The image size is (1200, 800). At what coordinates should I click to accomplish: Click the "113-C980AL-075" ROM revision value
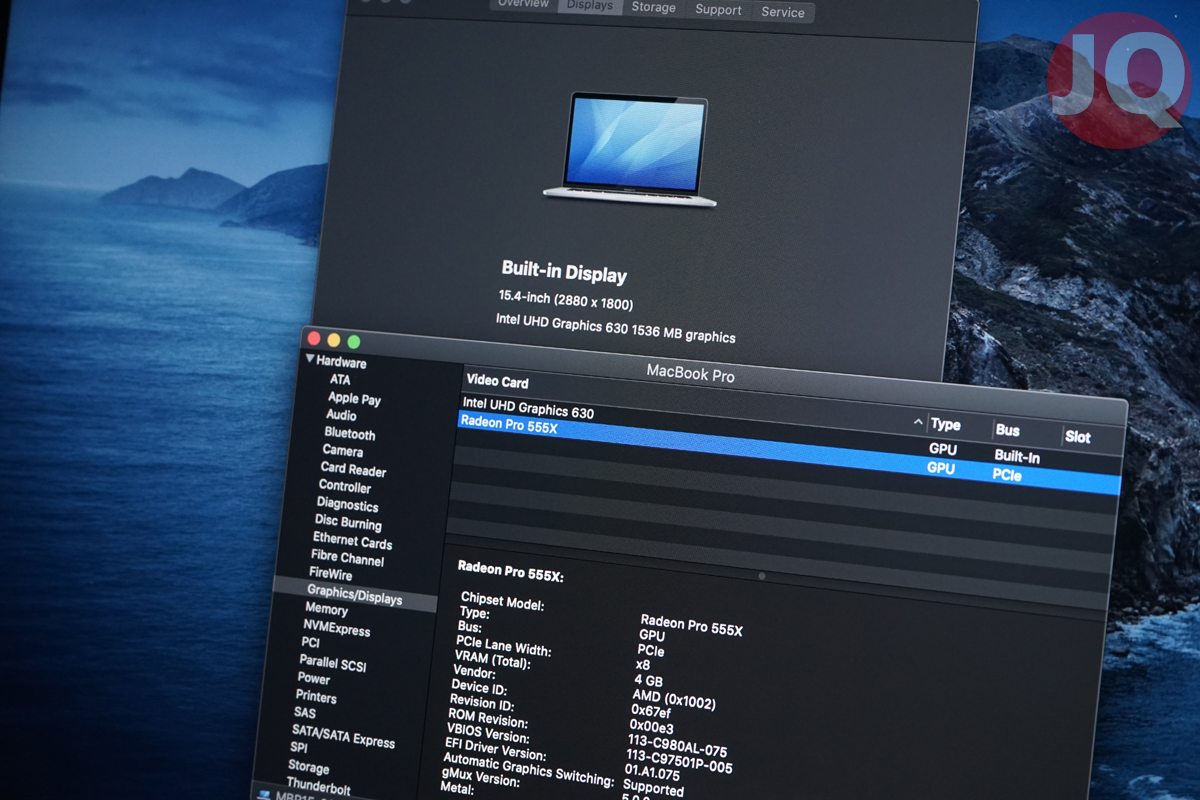pyautogui.click(x=677, y=746)
